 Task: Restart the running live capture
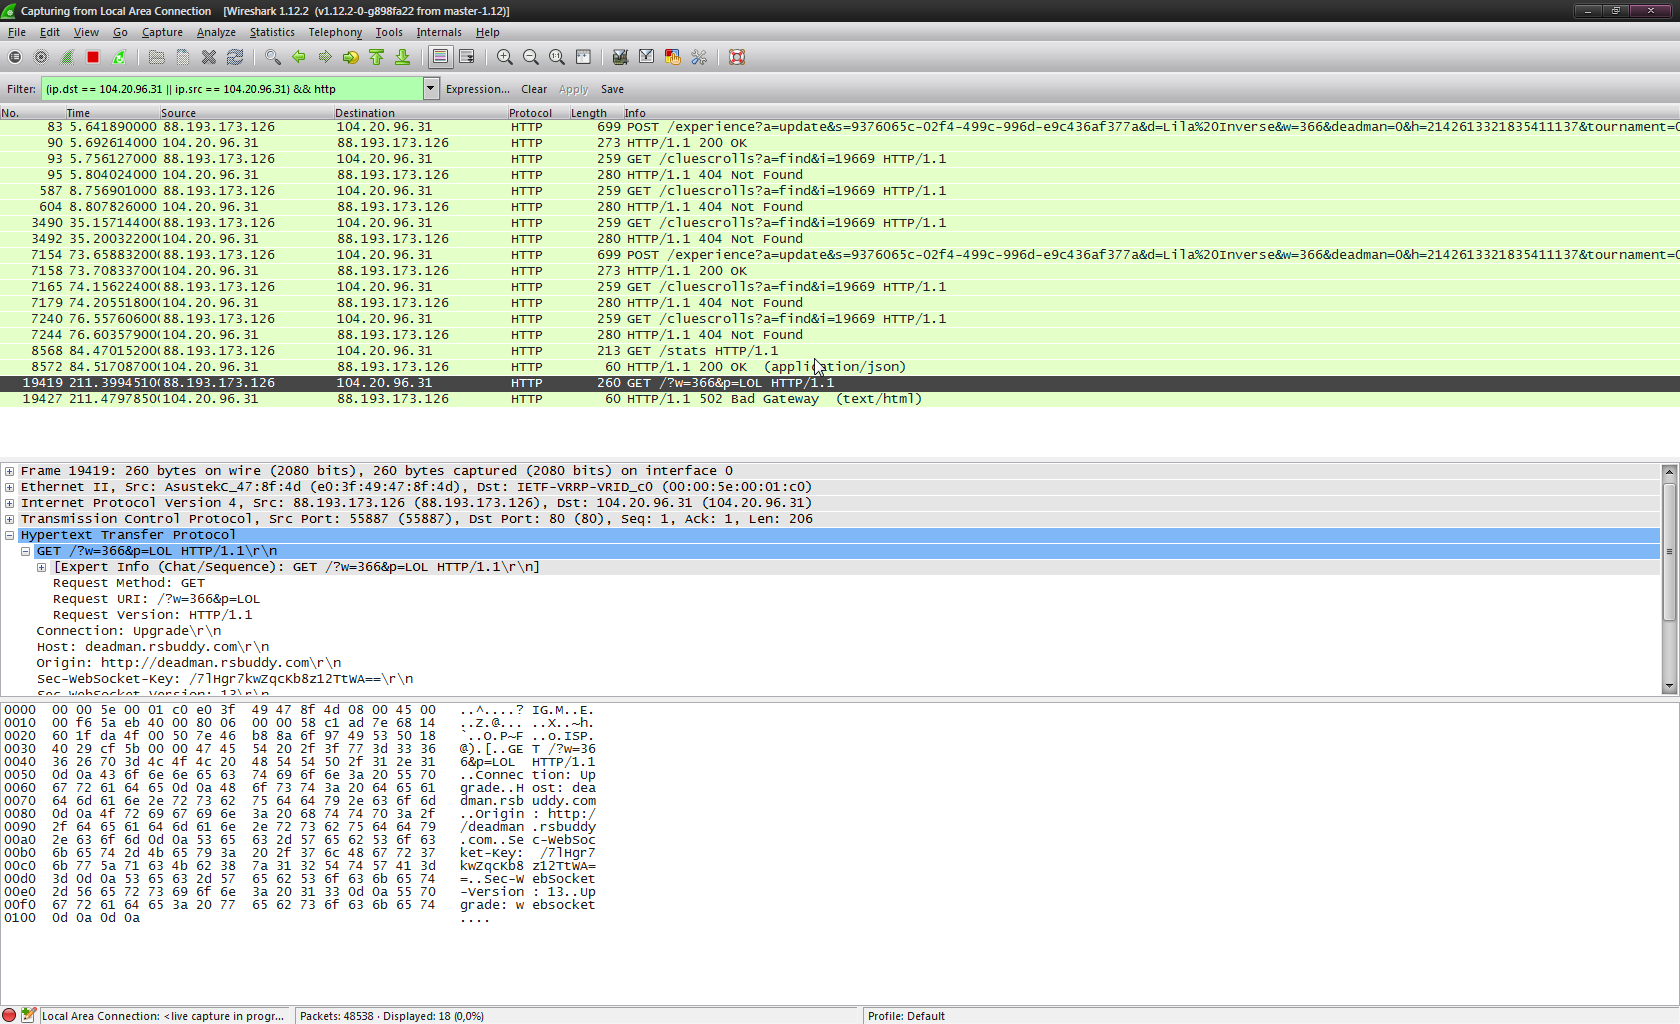[x=119, y=58]
